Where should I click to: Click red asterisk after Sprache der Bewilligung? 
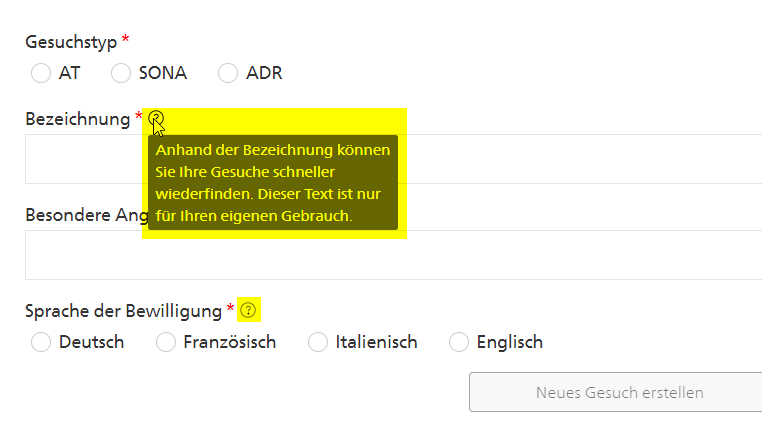tap(230, 307)
